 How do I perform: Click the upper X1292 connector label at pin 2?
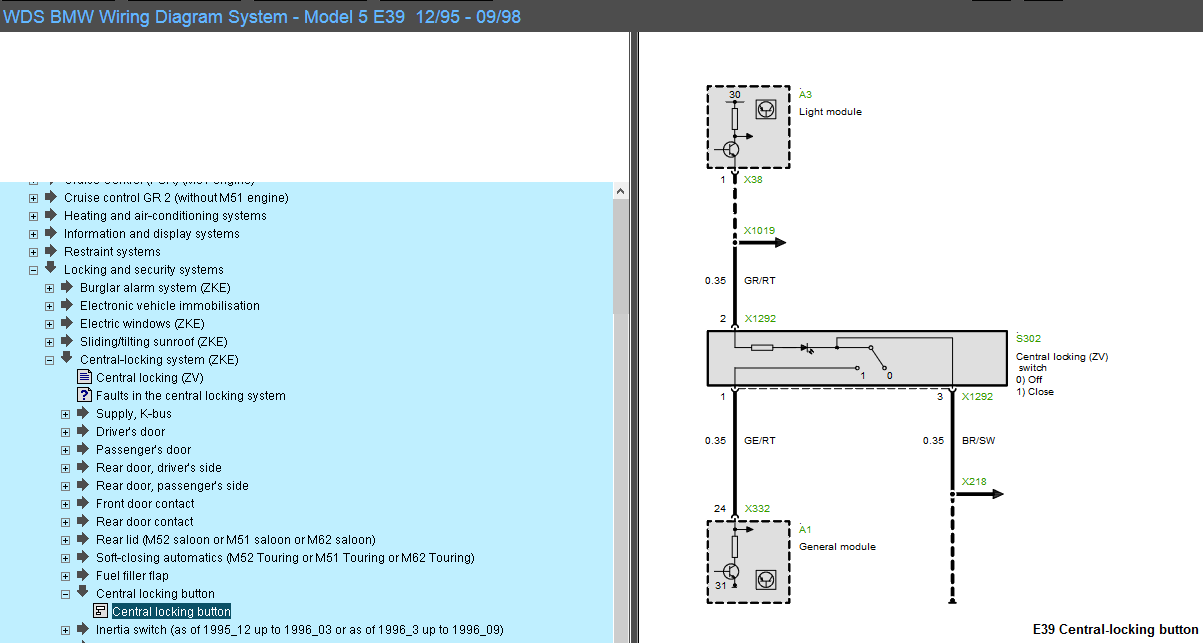tap(760, 319)
